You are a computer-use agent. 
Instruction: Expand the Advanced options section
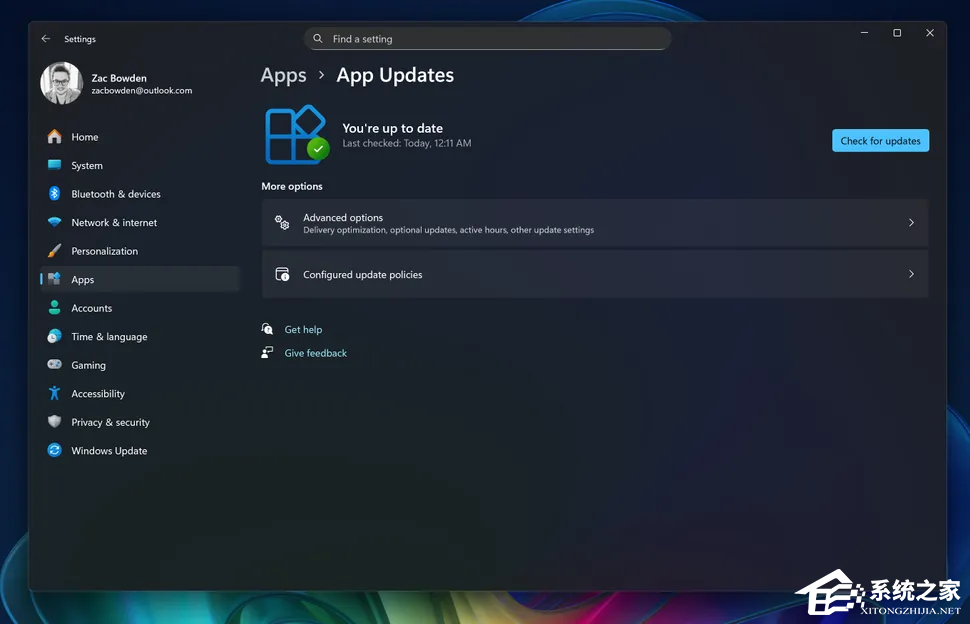click(x=595, y=223)
